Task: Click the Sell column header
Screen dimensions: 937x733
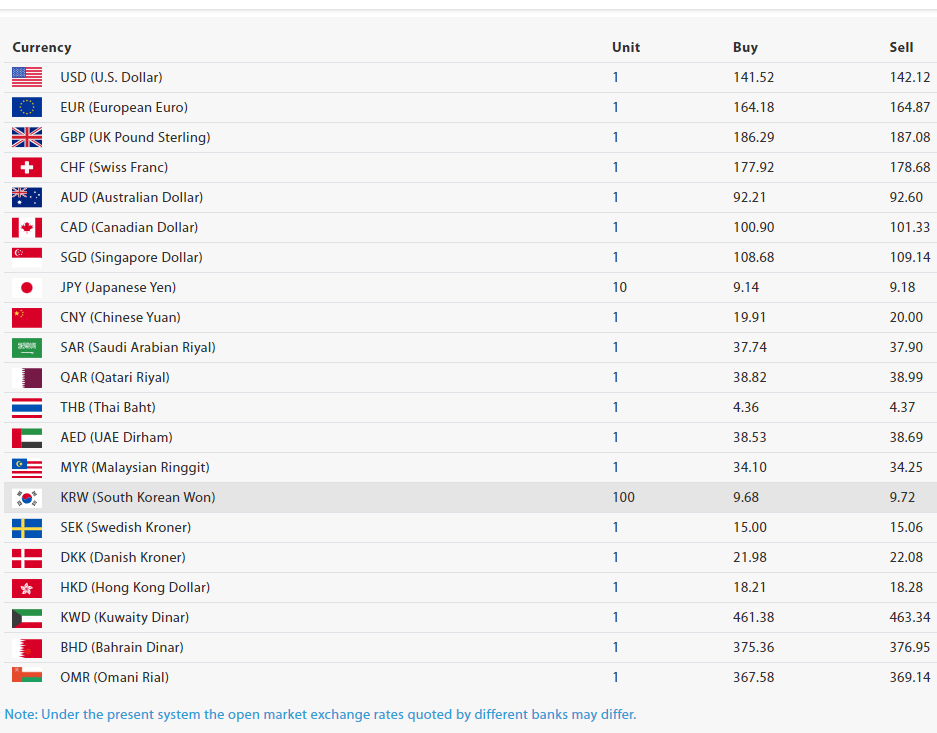Action: (901, 47)
